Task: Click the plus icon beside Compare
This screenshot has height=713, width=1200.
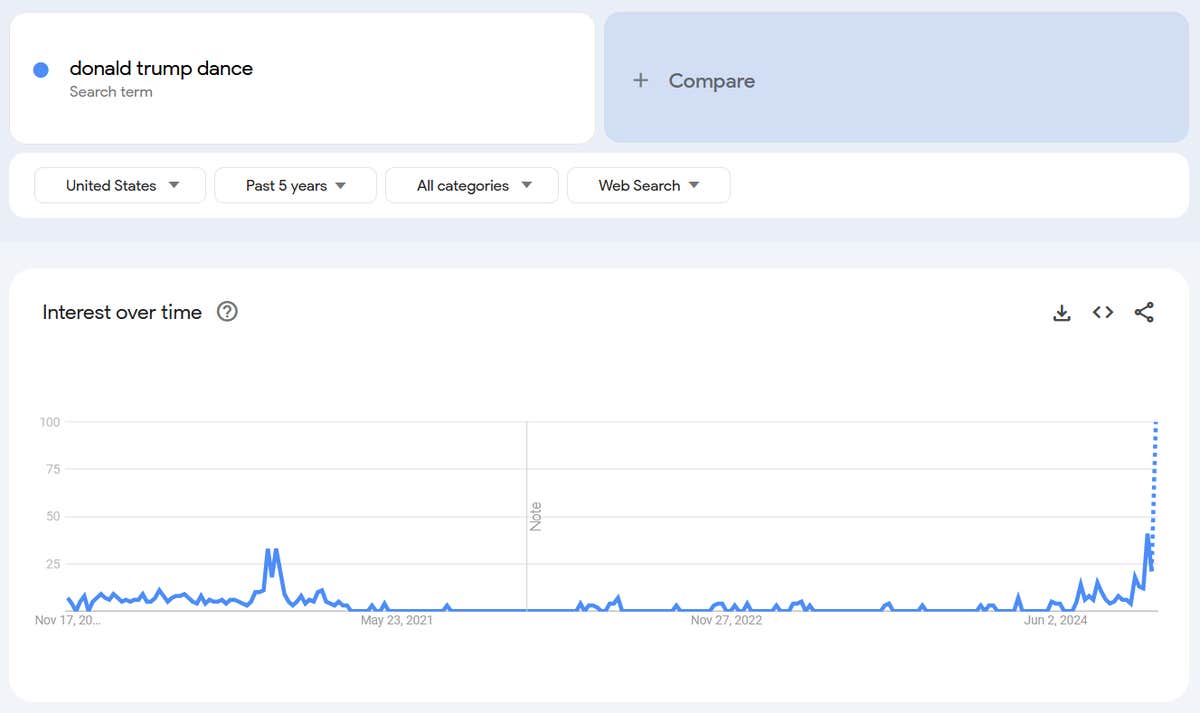Action: (641, 81)
